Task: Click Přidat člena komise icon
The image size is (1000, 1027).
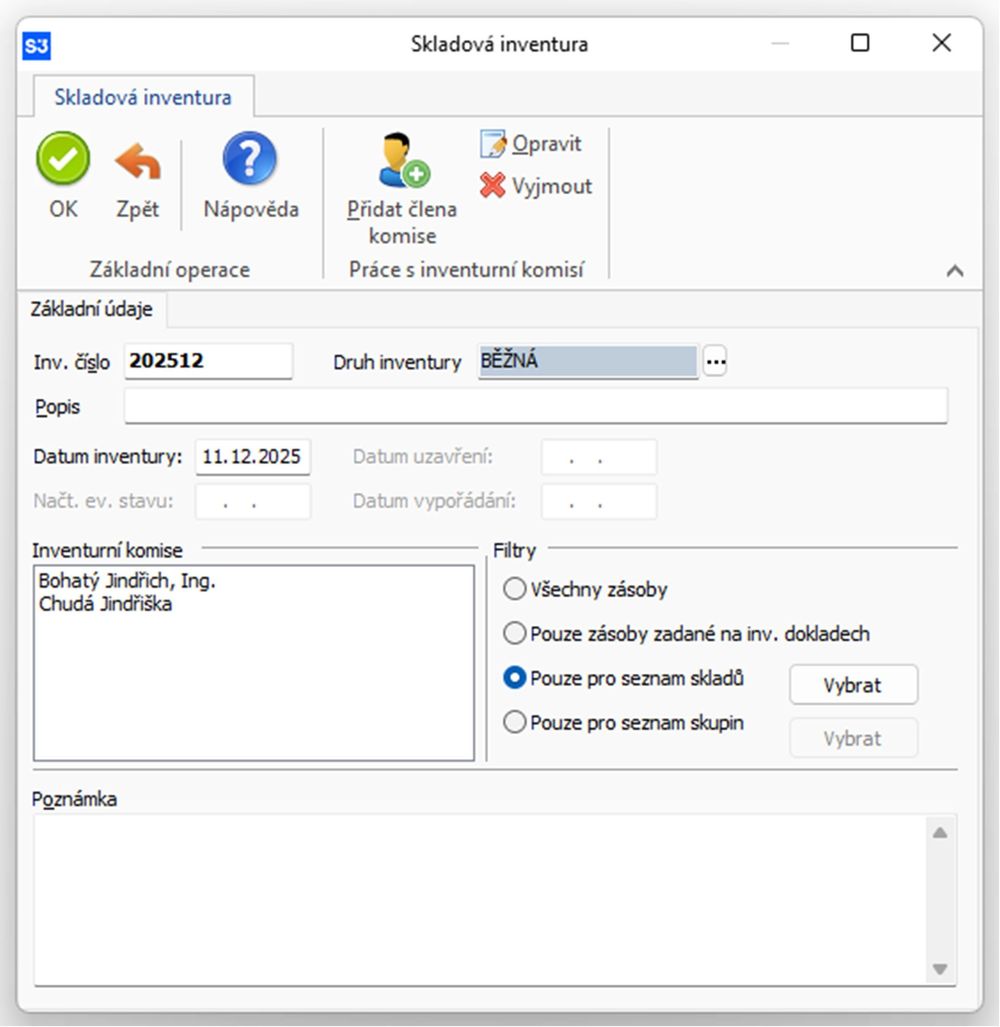Action: click(403, 161)
